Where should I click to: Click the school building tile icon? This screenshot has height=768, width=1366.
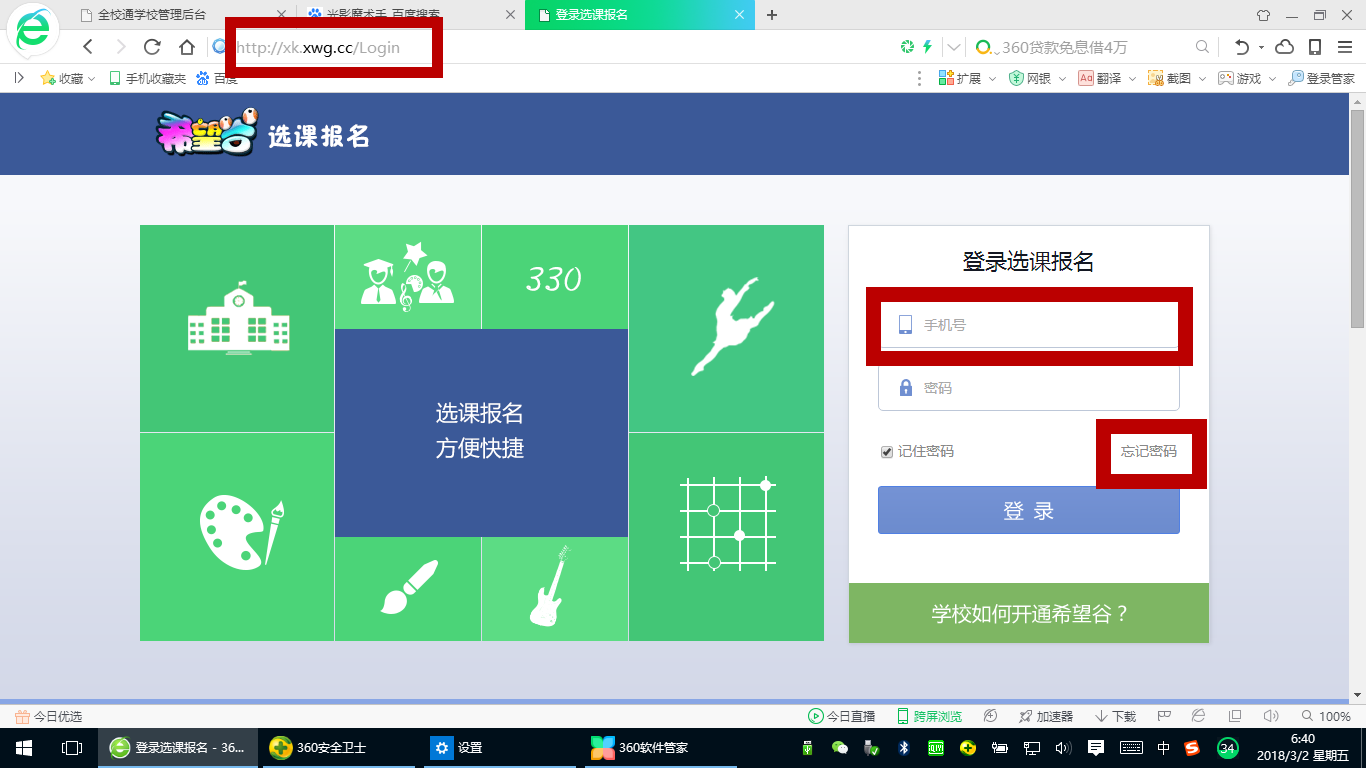click(238, 318)
